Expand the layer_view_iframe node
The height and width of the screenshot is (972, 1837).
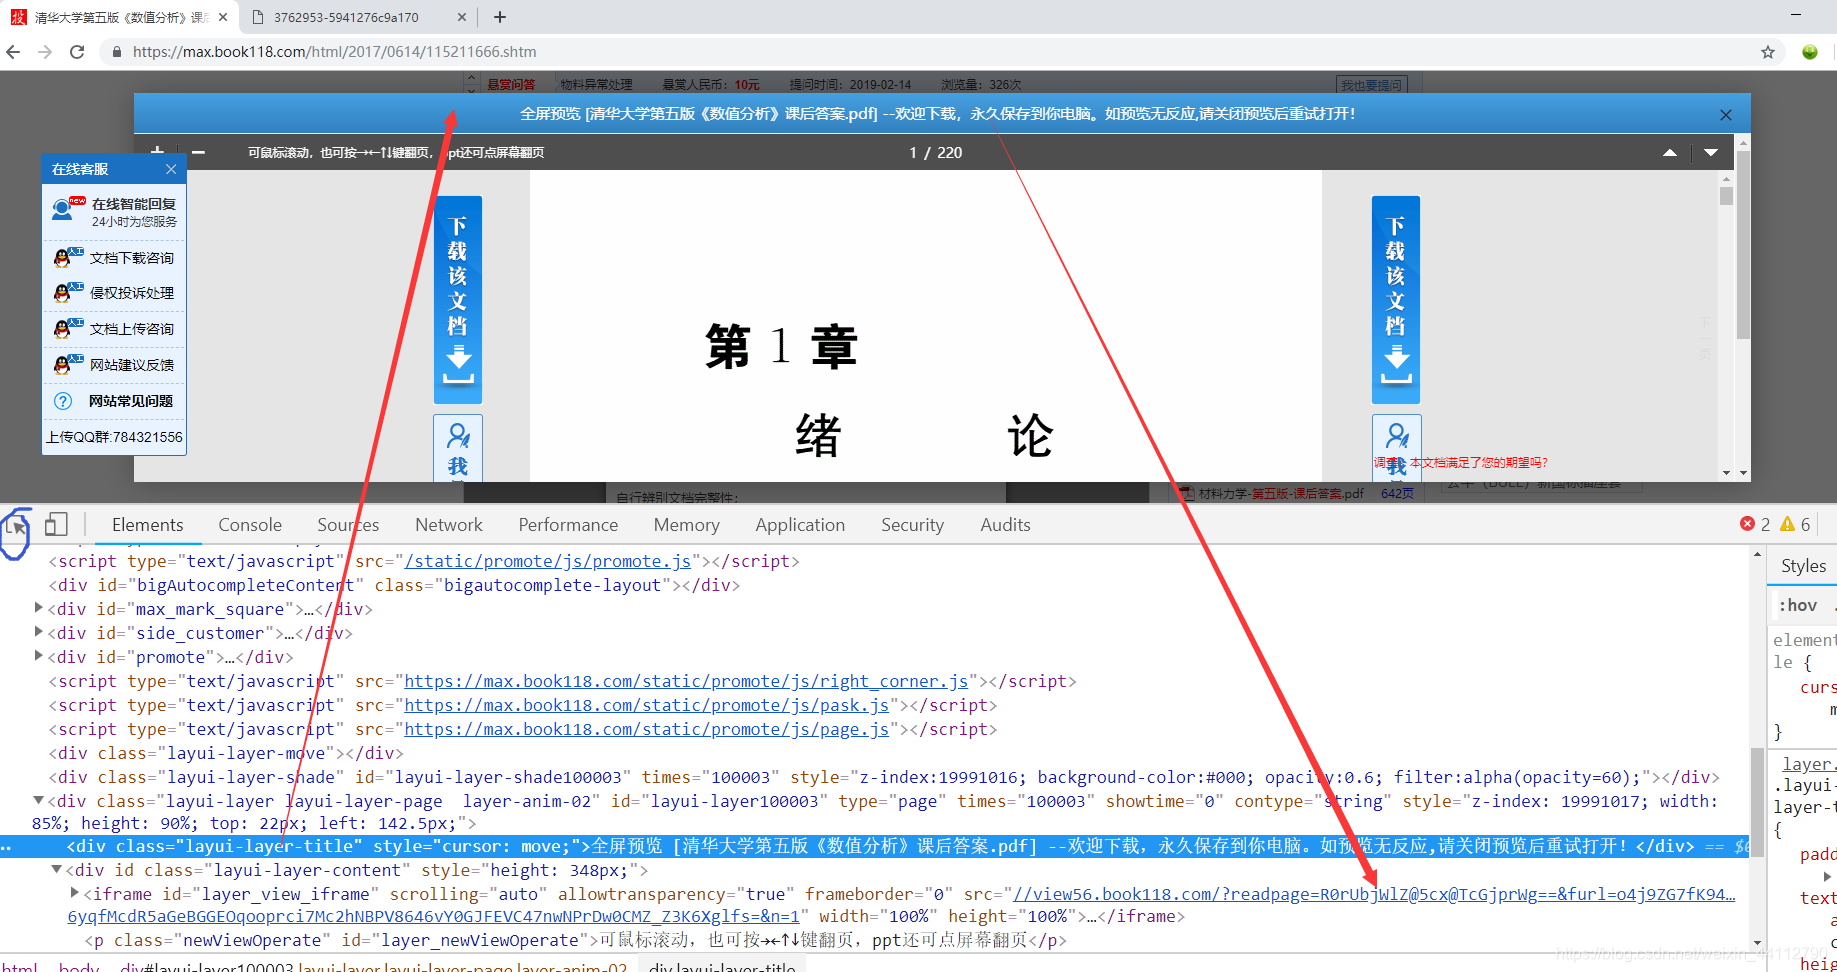[75, 893]
